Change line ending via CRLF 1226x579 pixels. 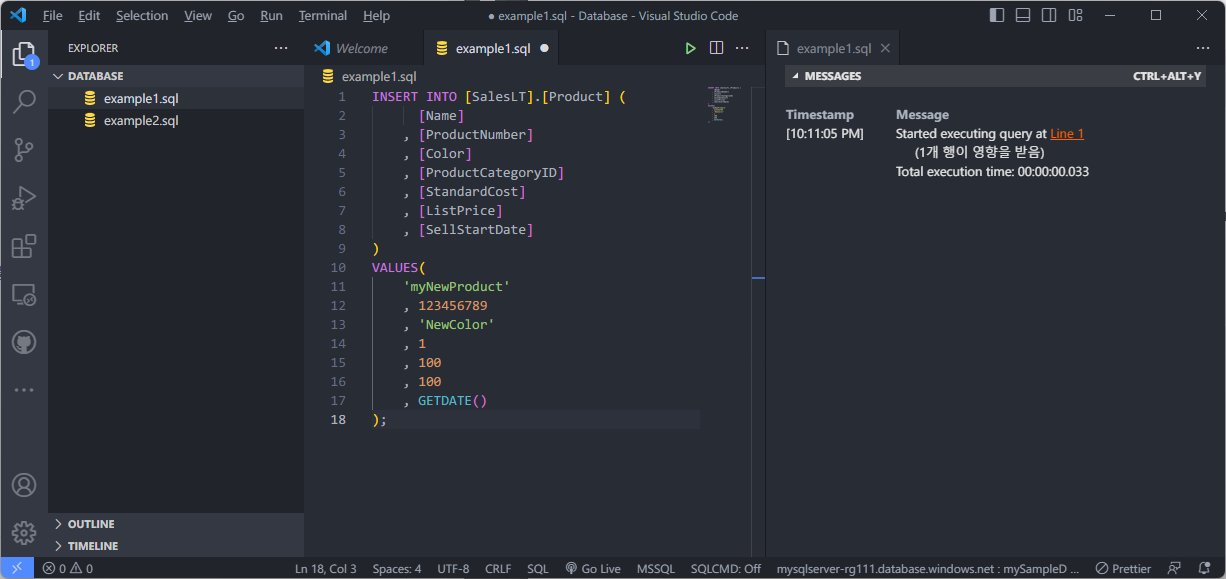(x=498, y=568)
